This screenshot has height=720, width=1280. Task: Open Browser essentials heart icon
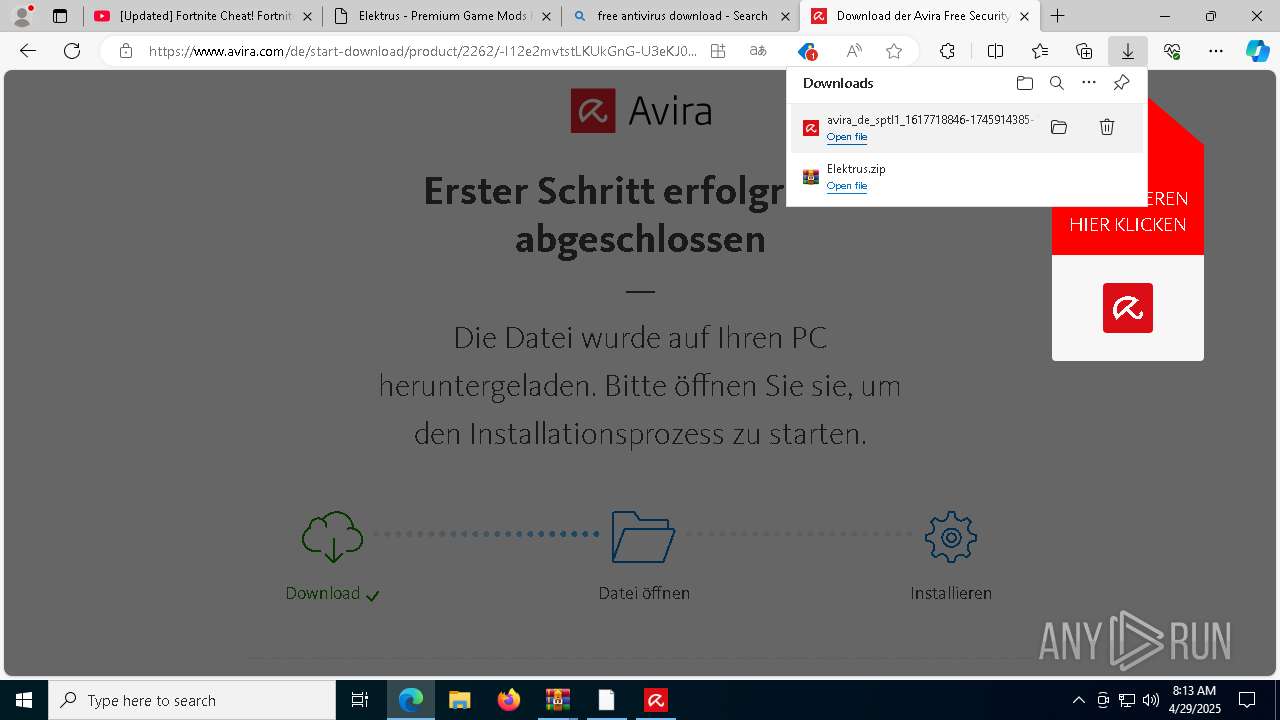[x=1172, y=51]
